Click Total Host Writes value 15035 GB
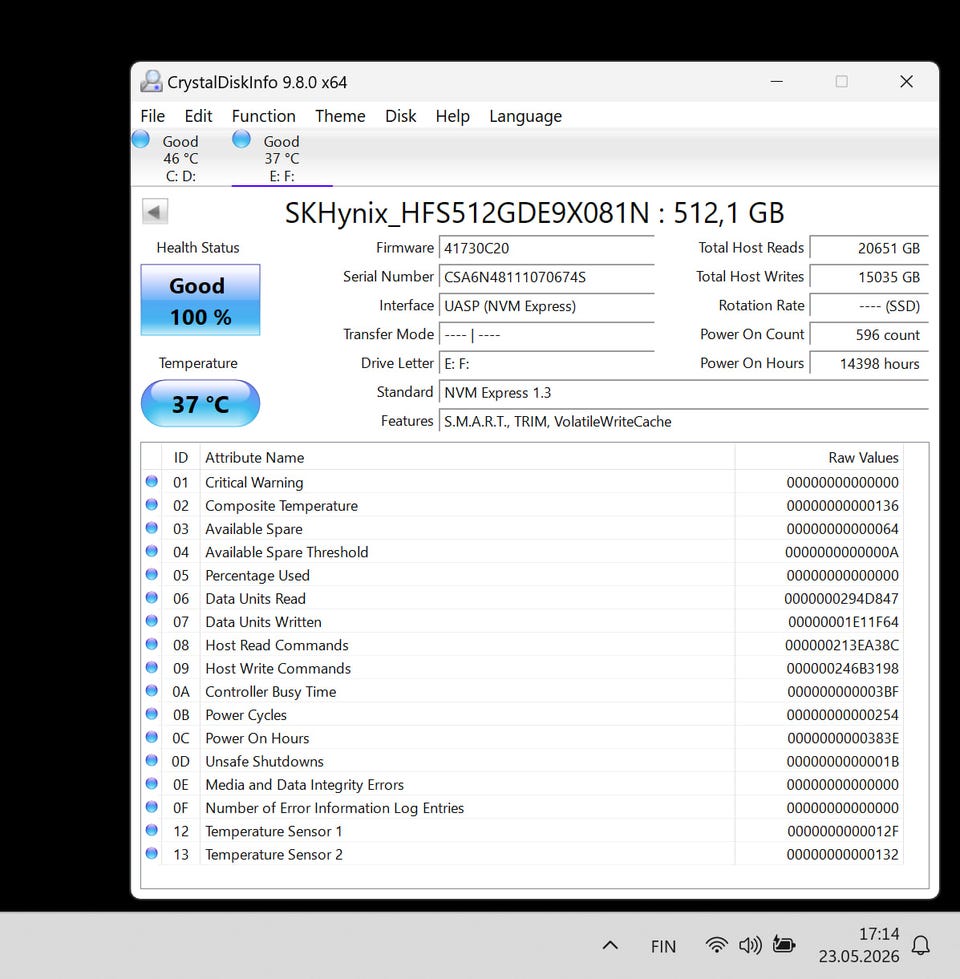 point(869,277)
